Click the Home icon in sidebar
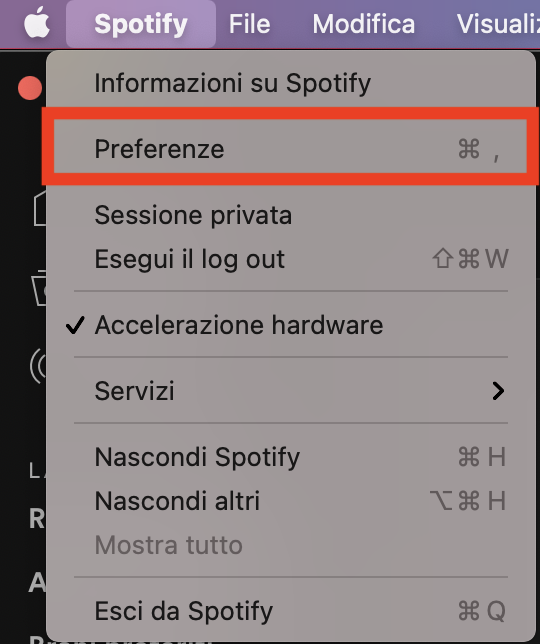This screenshot has height=644, width=540. click(x=40, y=209)
